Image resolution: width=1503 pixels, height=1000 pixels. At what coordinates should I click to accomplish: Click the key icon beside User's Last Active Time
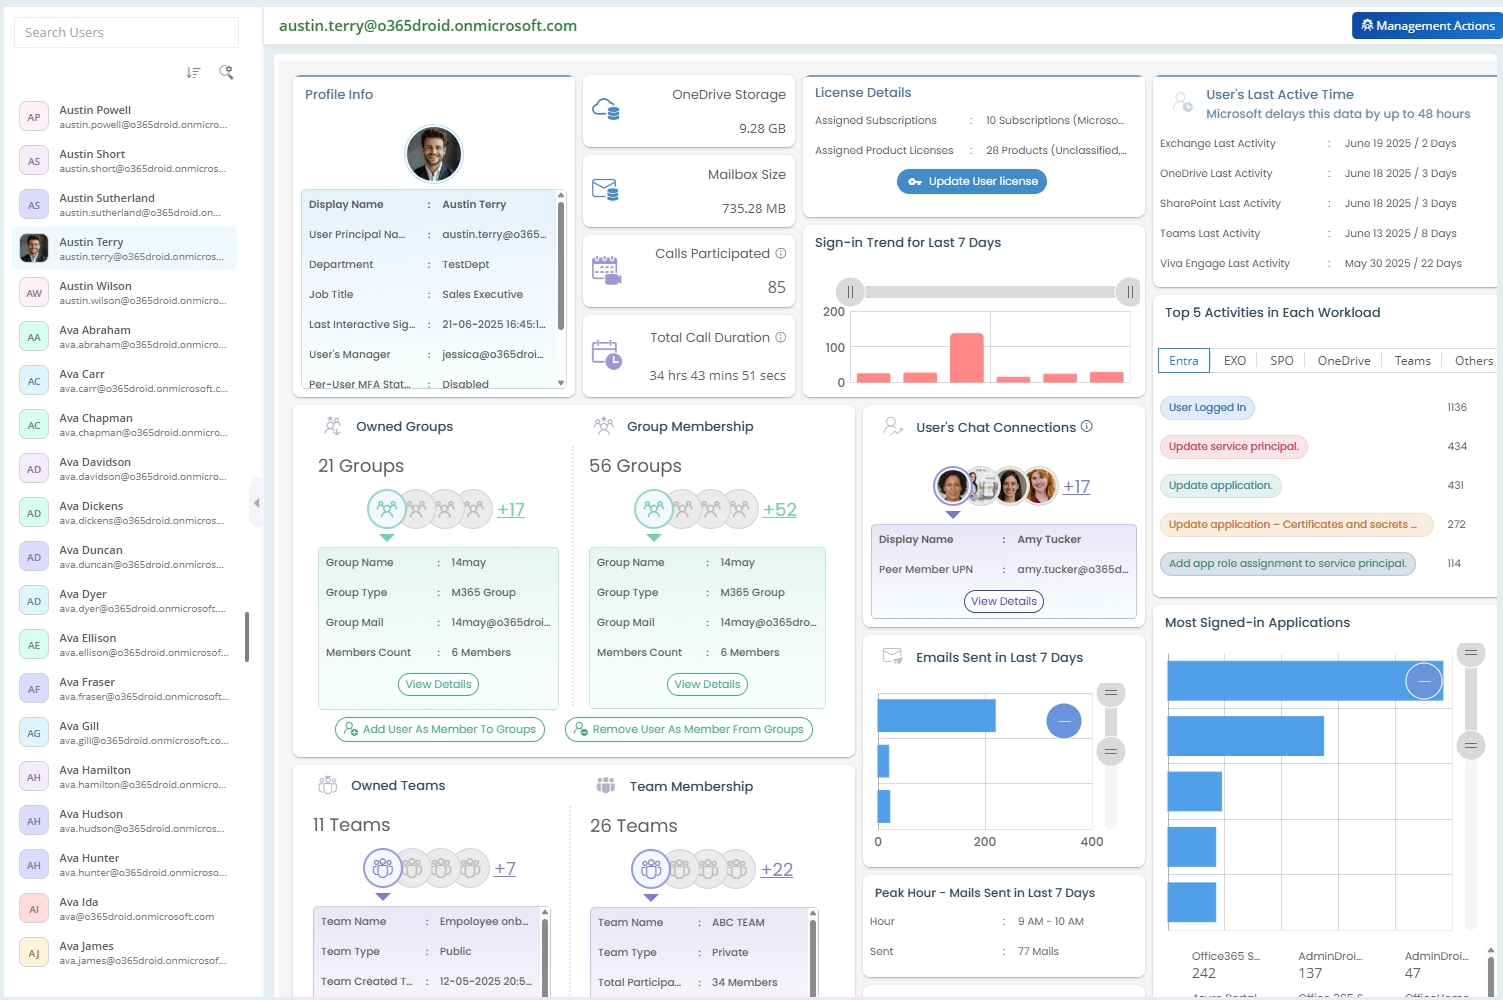pyautogui.click(x=1181, y=101)
